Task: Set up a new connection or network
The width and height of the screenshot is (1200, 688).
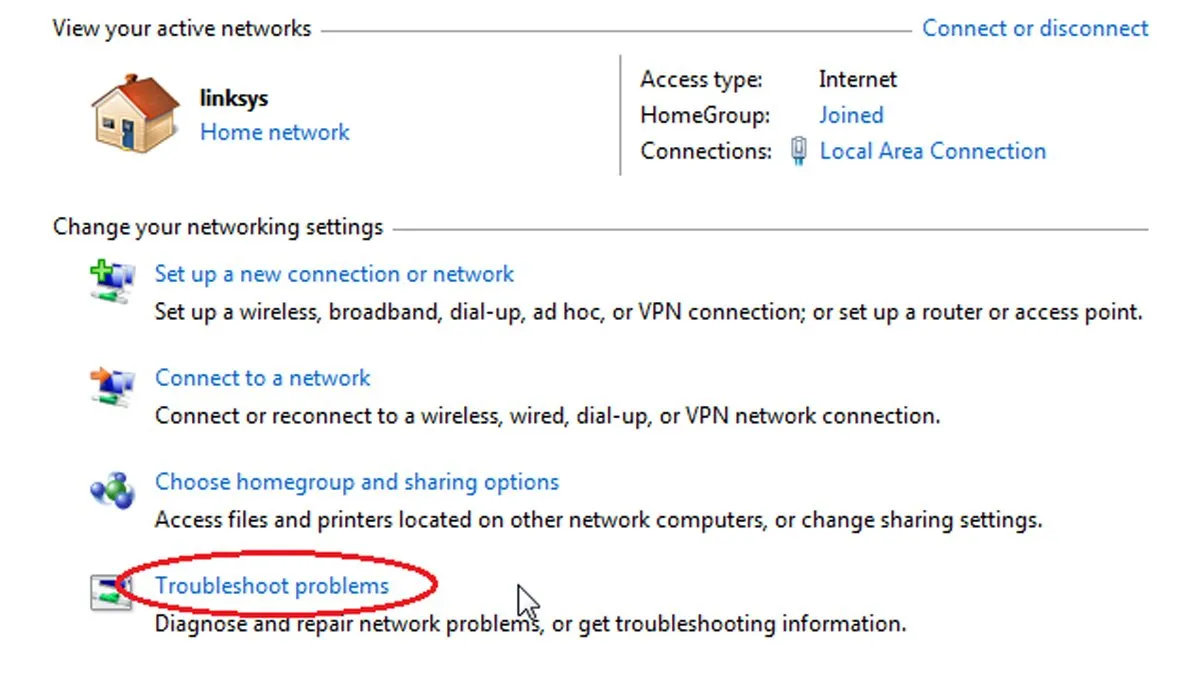Action: point(334,274)
